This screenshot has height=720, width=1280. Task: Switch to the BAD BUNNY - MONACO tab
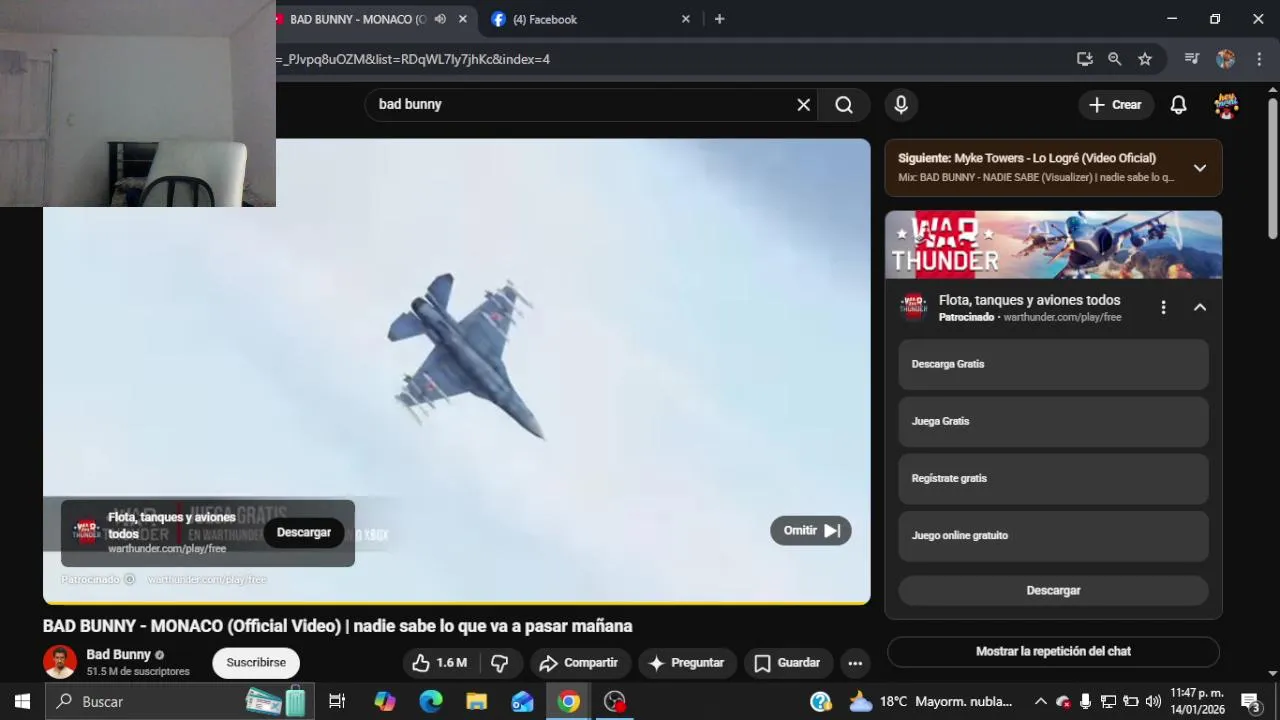pos(357,19)
